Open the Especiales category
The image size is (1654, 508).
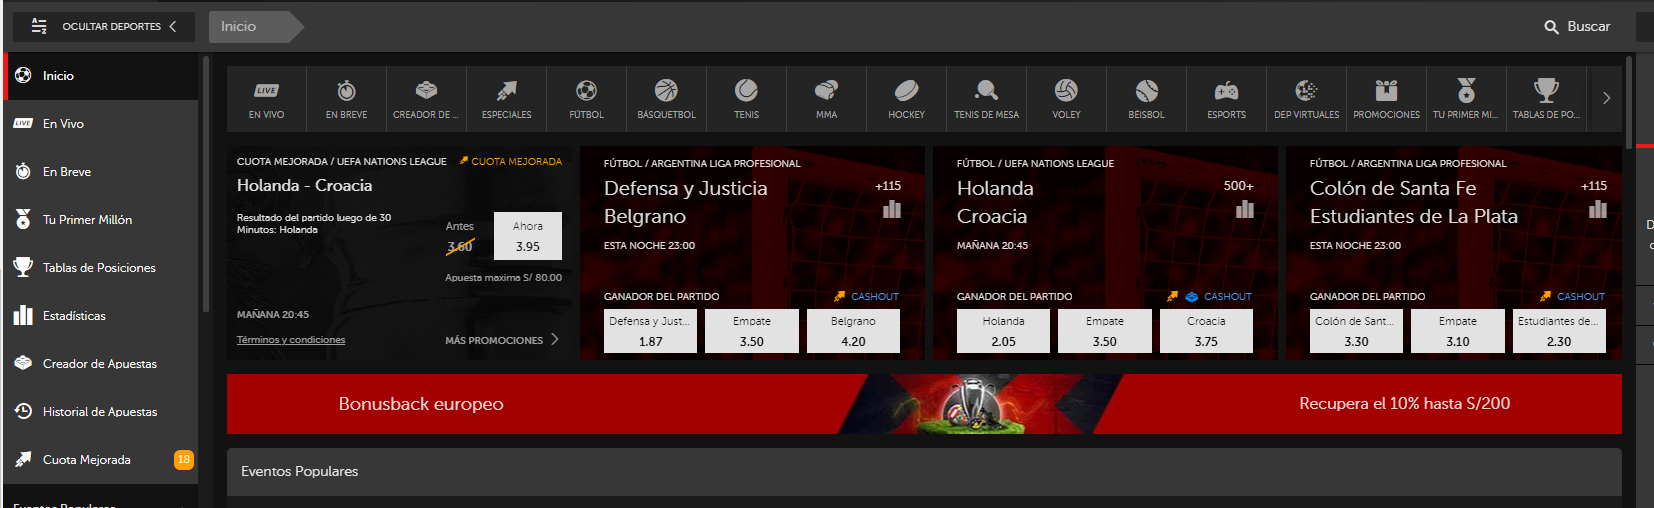point(506,99)
